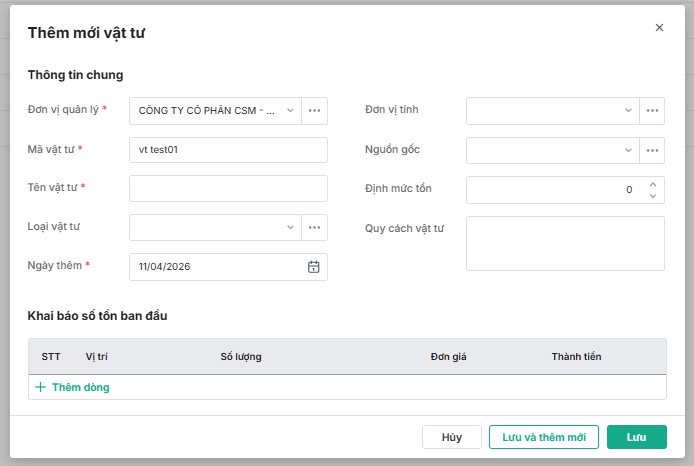Image resolution: width=694 pixels, height=466 pixels.
Task: Open the more options button for Đơn vị quản lý
Action: (315, 111)
